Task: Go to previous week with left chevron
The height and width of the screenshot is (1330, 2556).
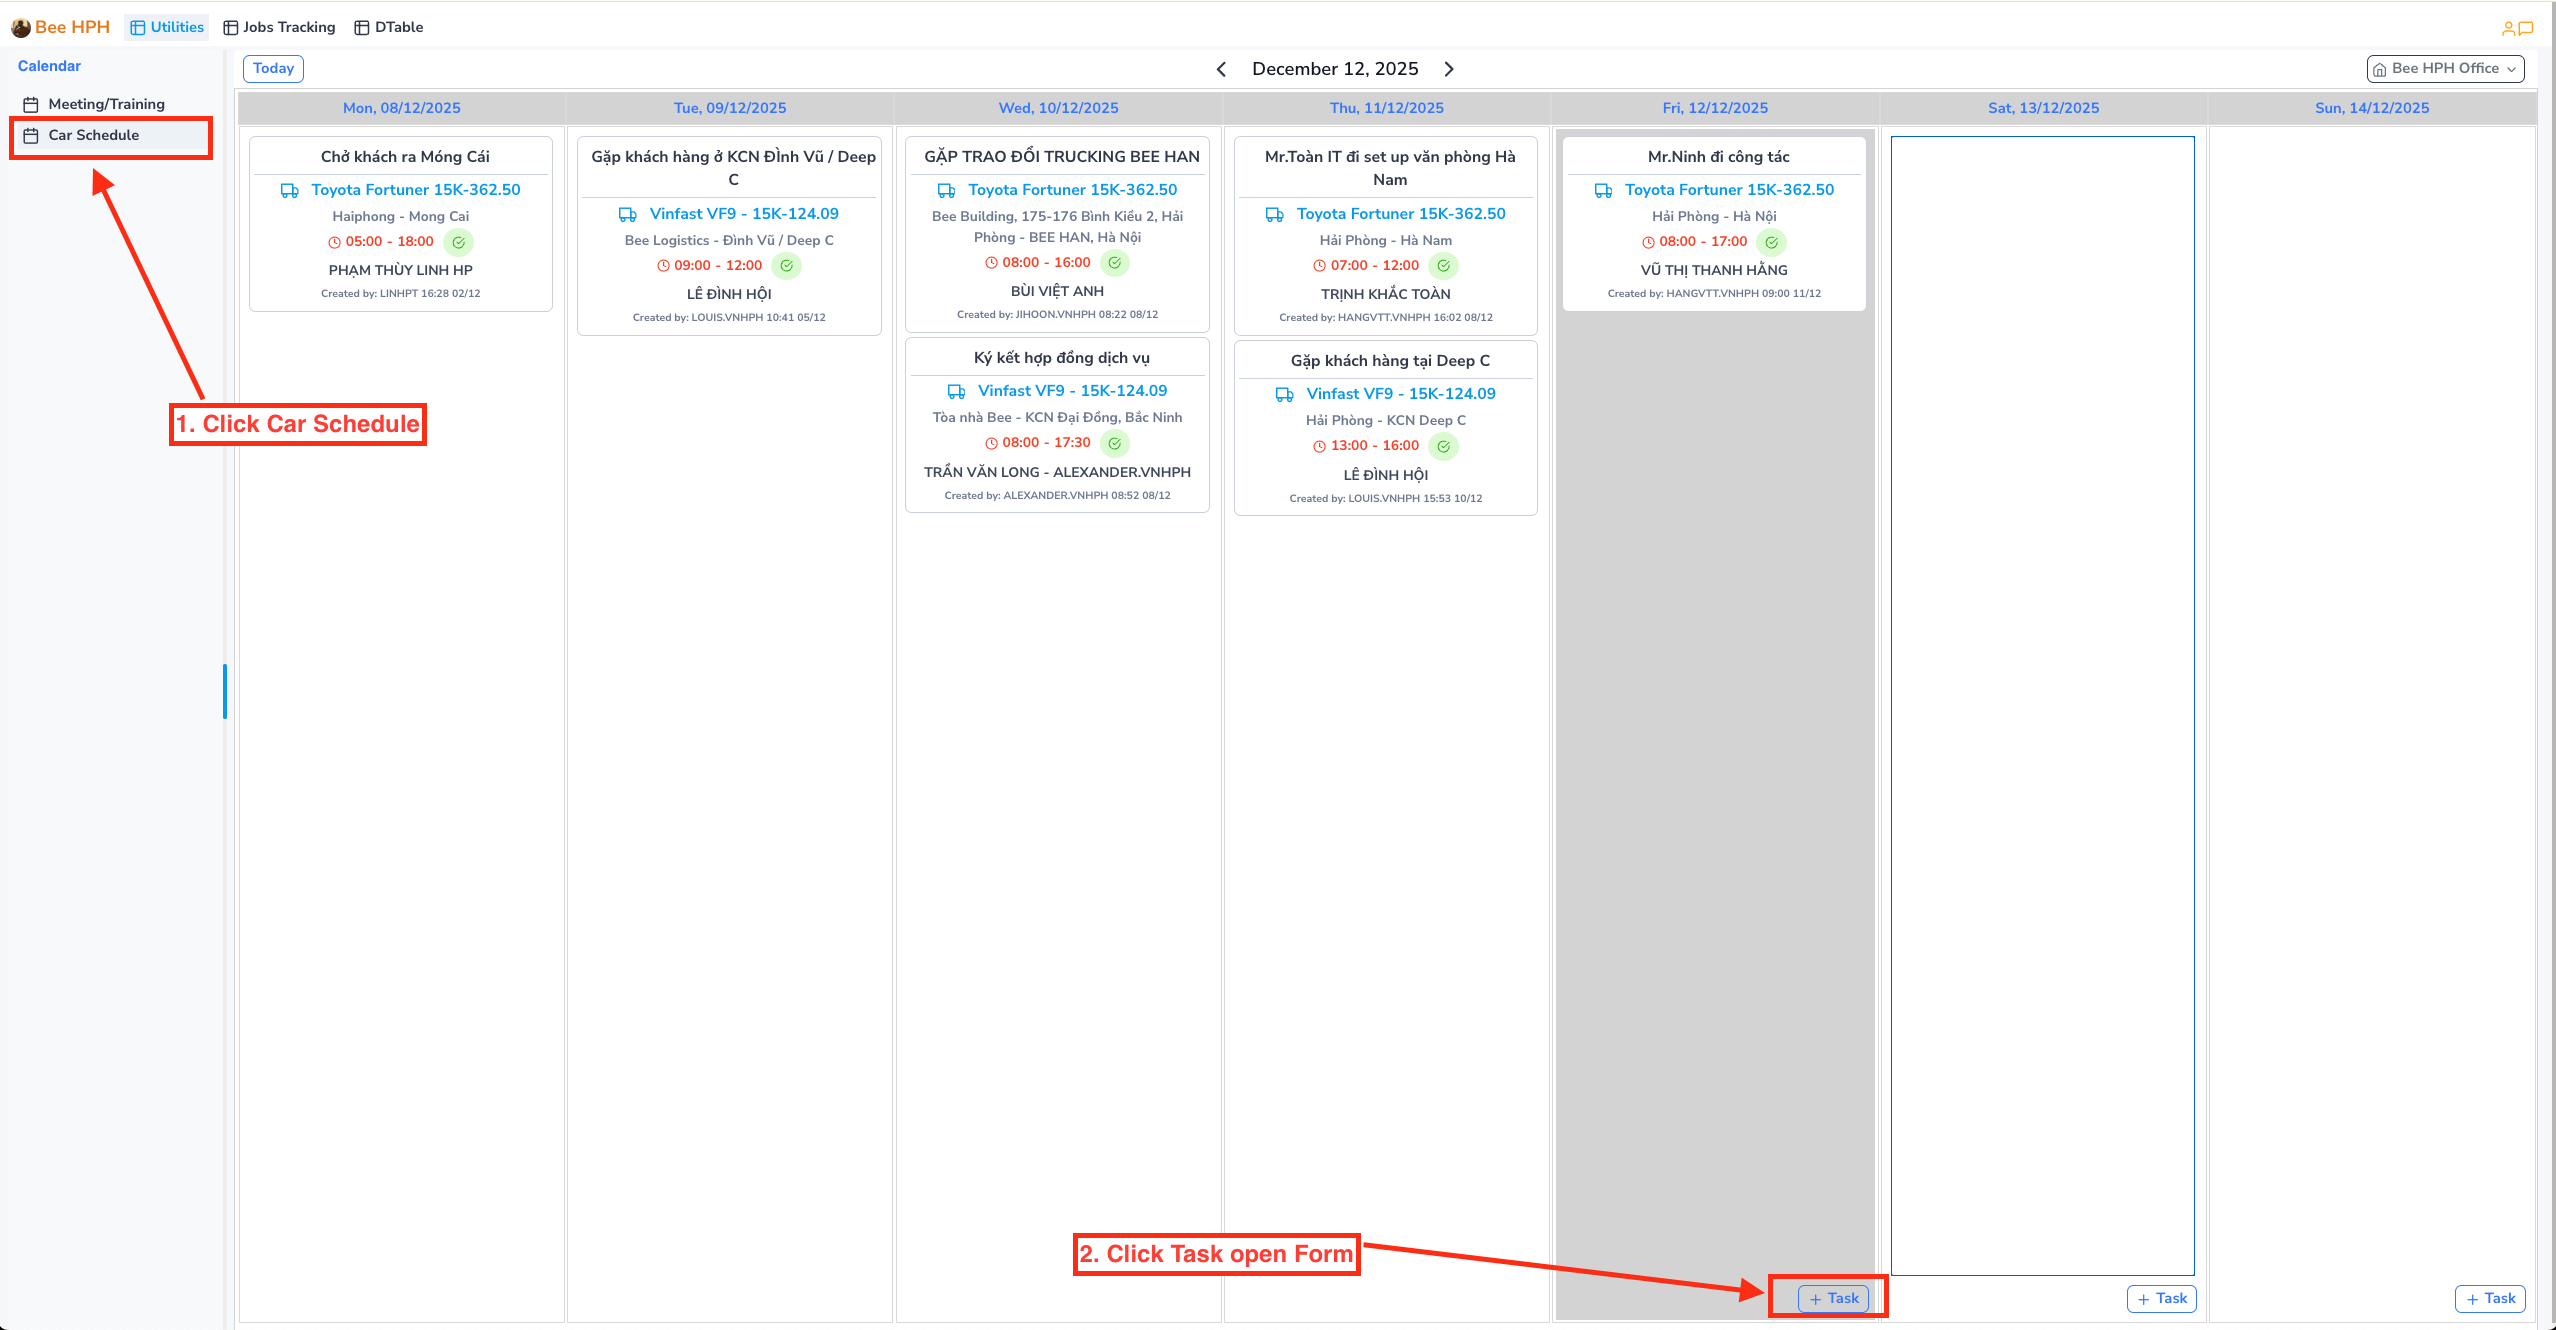Action: (x=1221, y=69)
